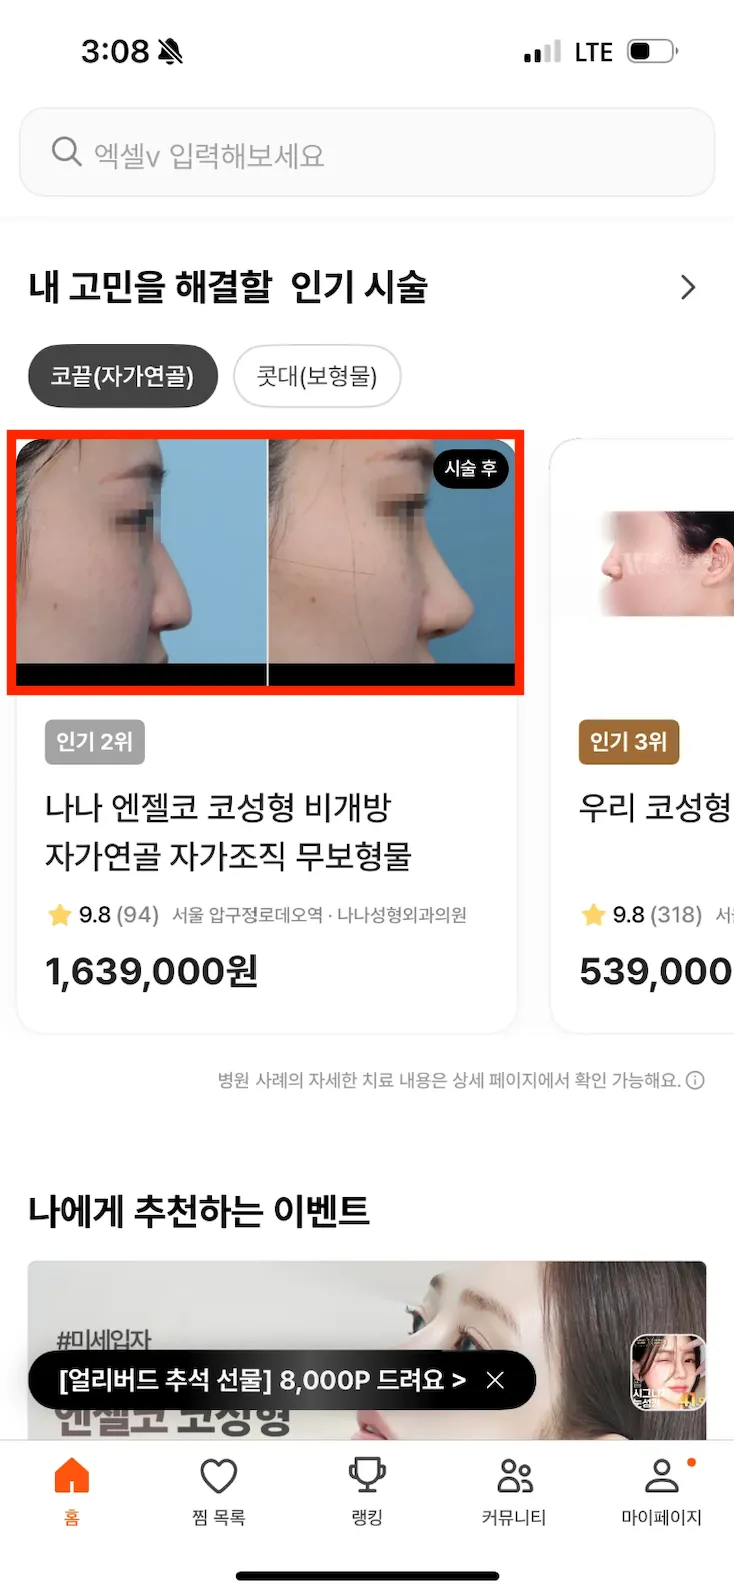Viewport: 734px width, 1592px height.
Task: Tap the floating round face thumbnail
Action: (x=668, y=1373)
